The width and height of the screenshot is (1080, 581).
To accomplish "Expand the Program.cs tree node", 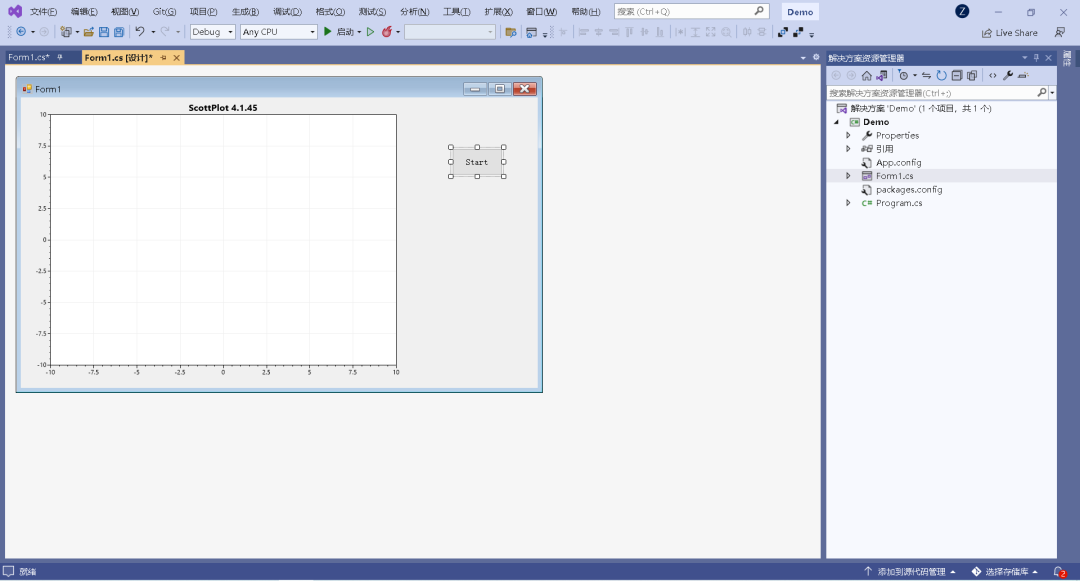I will click(849, 203).
